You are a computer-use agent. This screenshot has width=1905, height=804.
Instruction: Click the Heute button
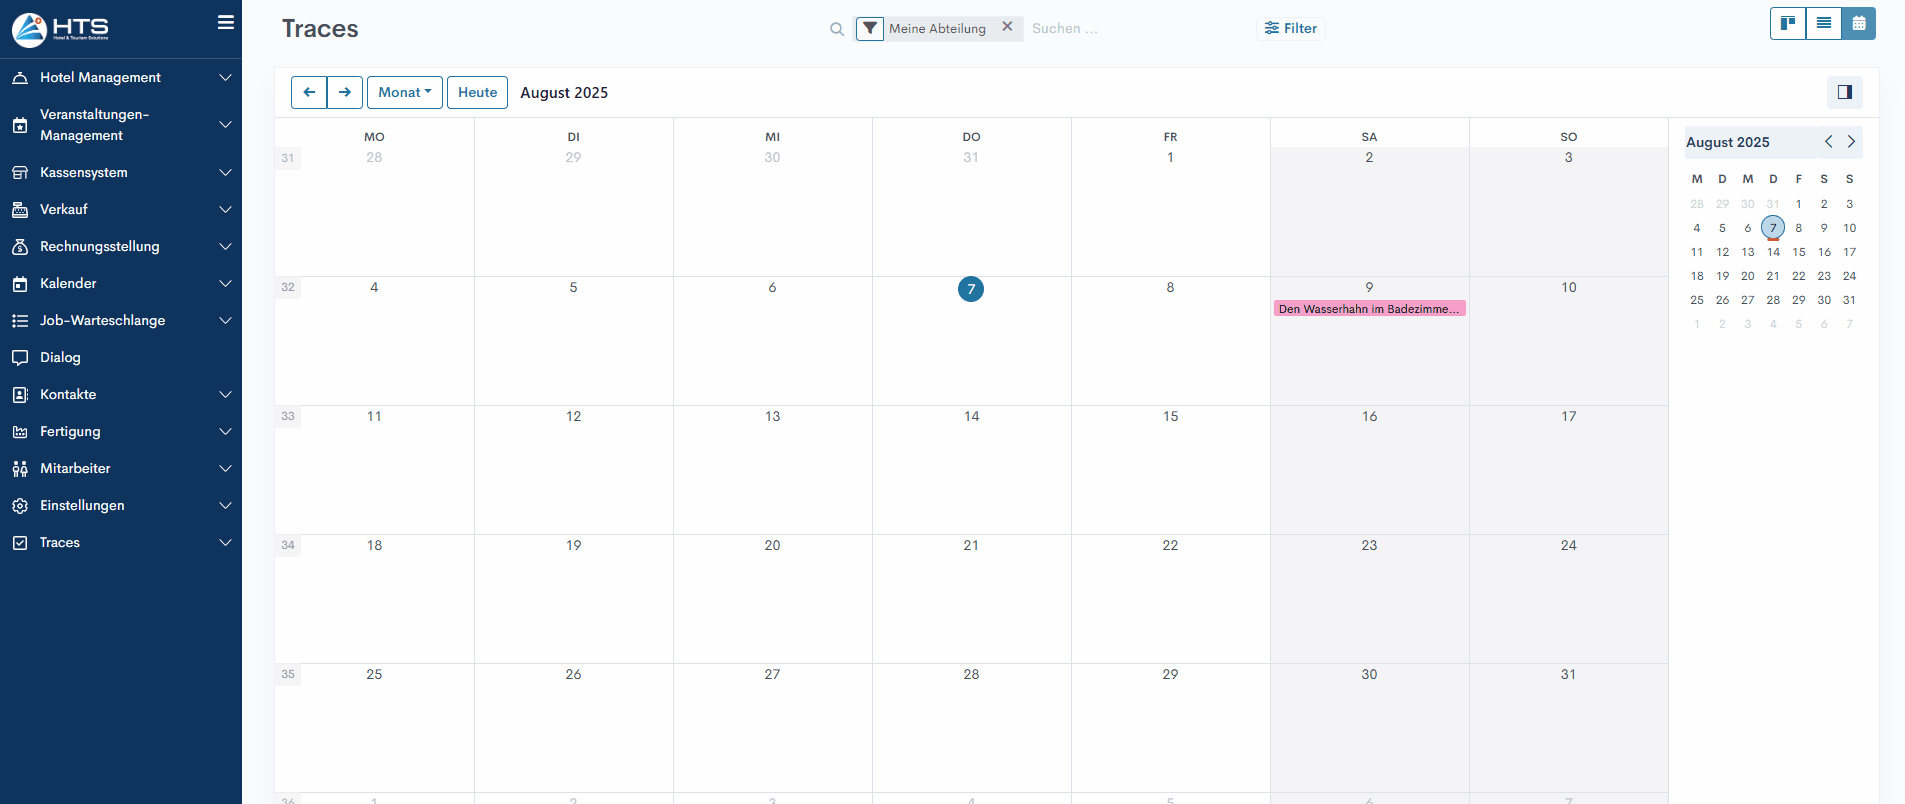pyautogui.click(x=477, y=93)
